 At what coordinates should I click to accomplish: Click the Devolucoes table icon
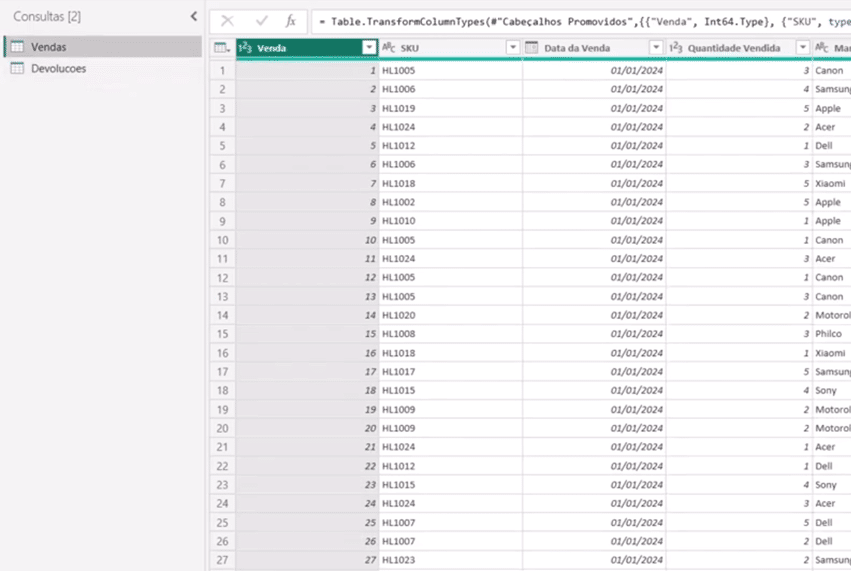click(x=17, y=68)
